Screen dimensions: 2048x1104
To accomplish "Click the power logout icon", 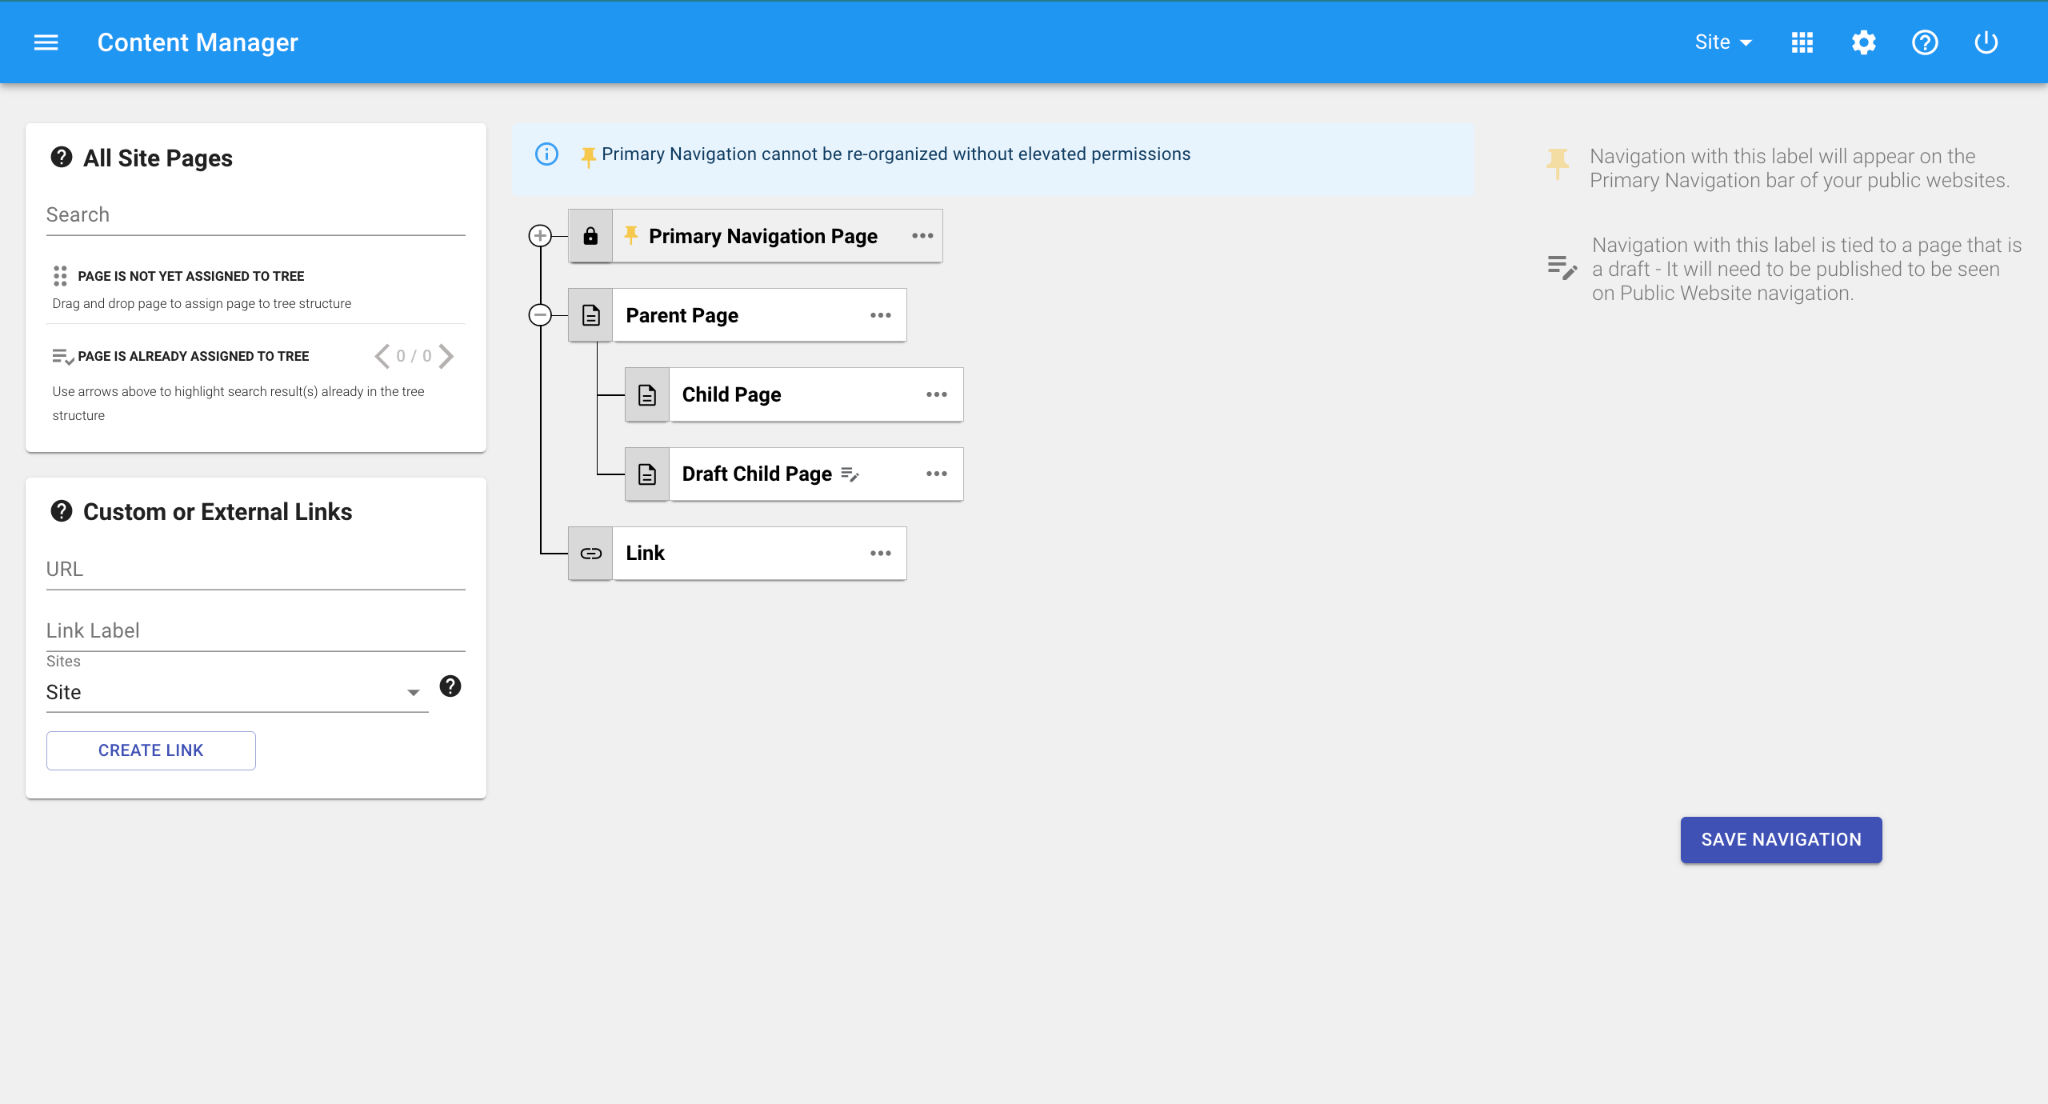I will [x=1985, y=42].
